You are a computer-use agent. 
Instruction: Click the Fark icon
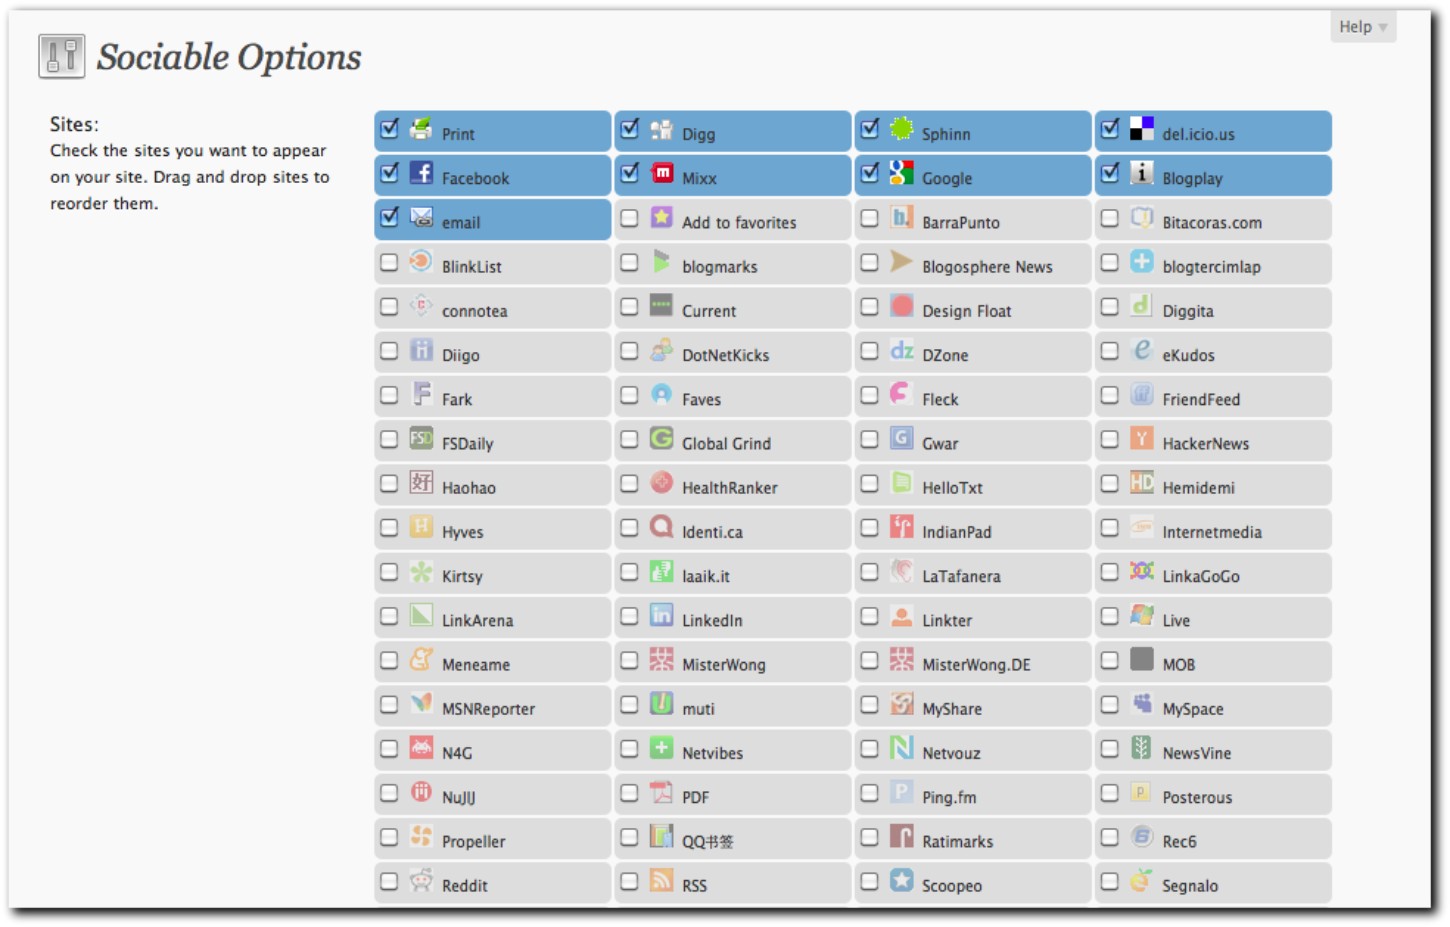click(x=422, y=394)
